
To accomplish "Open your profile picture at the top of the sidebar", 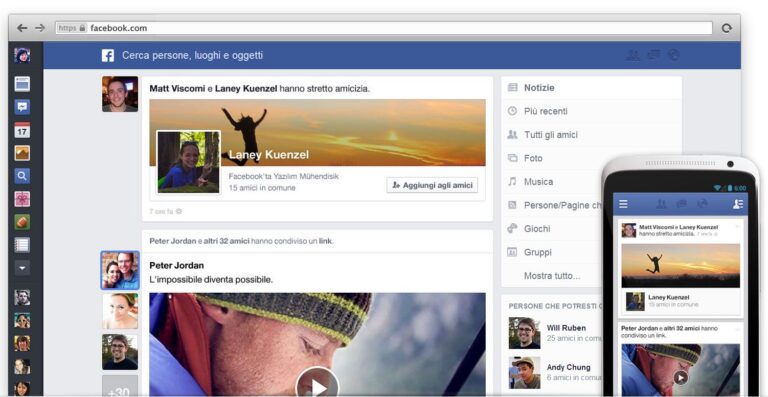I will point(22,55).
